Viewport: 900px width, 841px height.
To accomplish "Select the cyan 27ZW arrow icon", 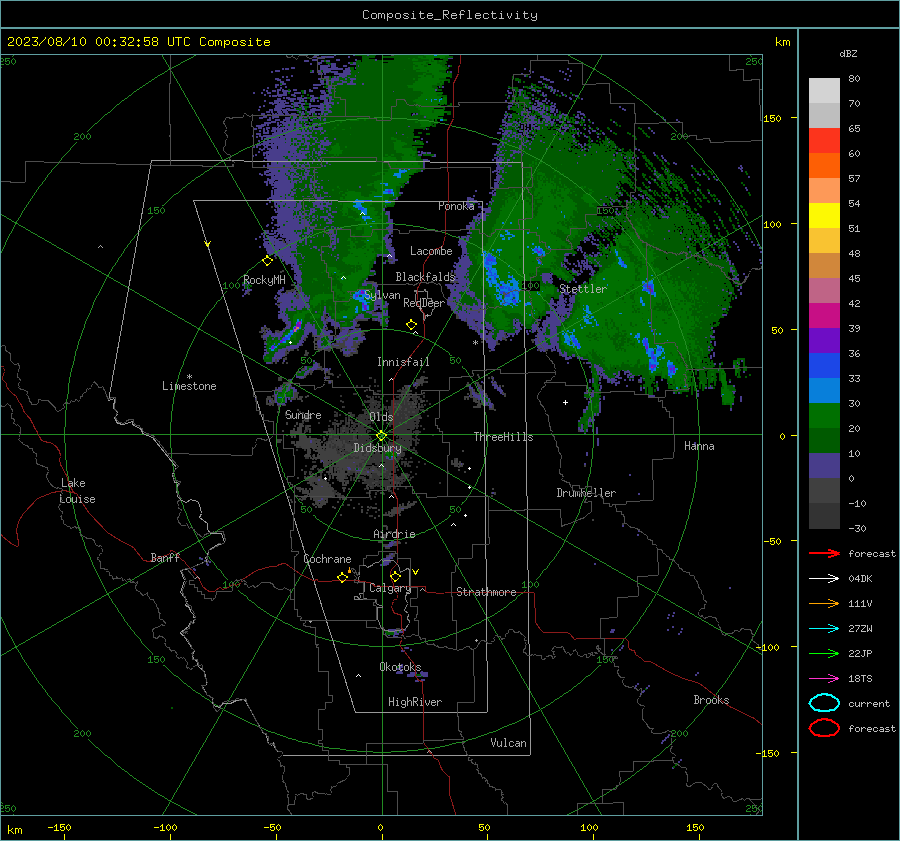I will pos(824,629).
